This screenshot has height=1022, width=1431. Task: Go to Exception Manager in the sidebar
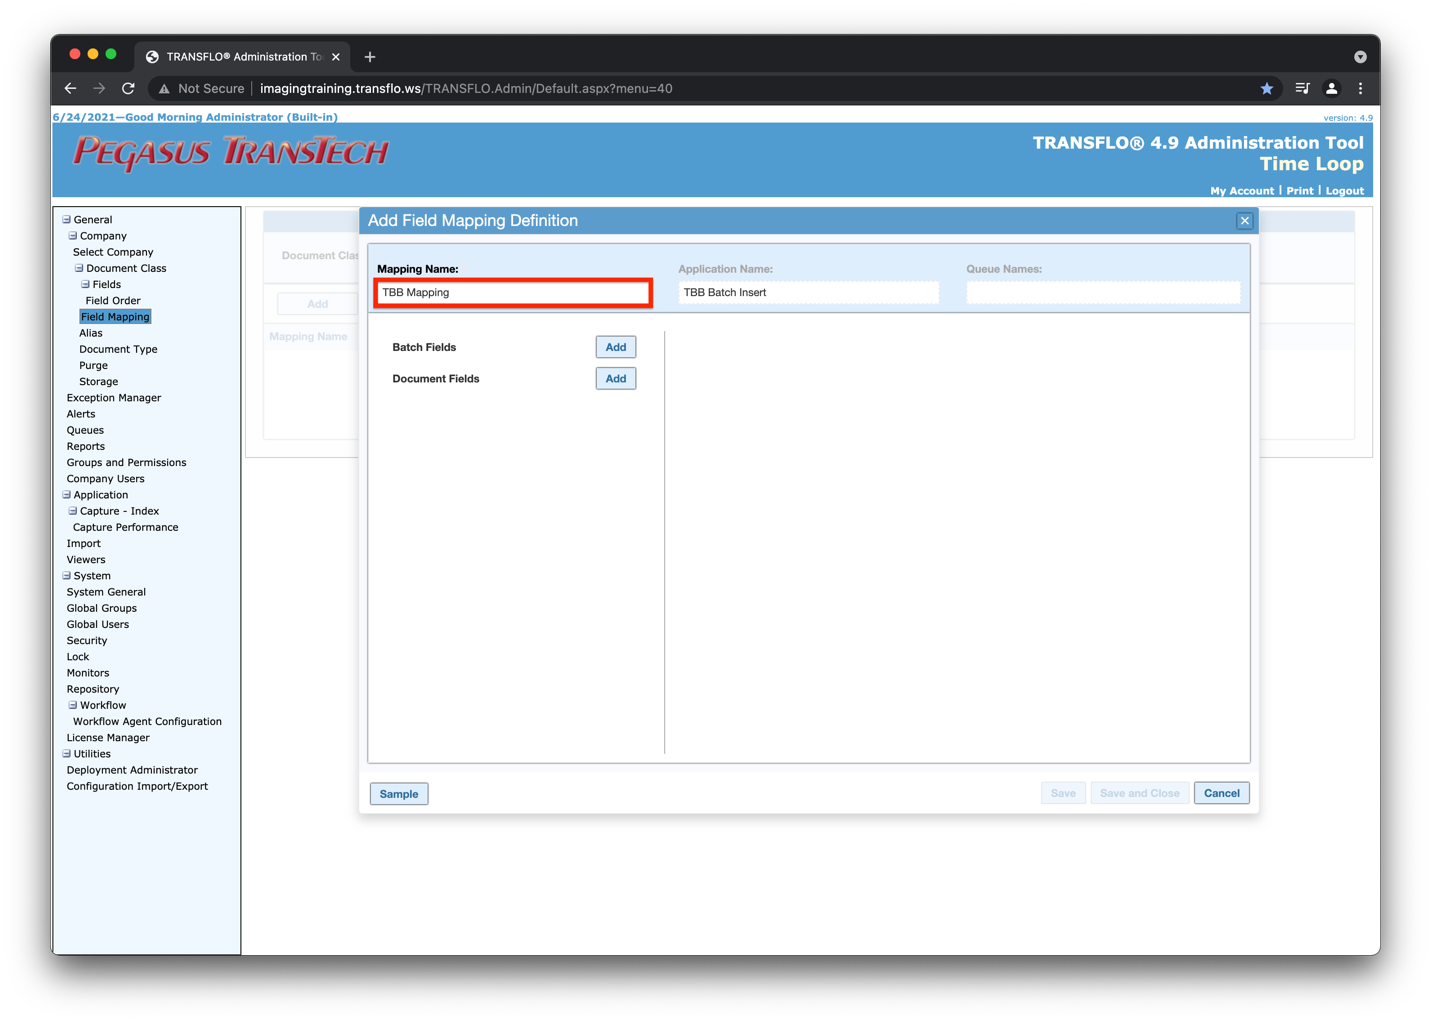click(x=114, y=398)
